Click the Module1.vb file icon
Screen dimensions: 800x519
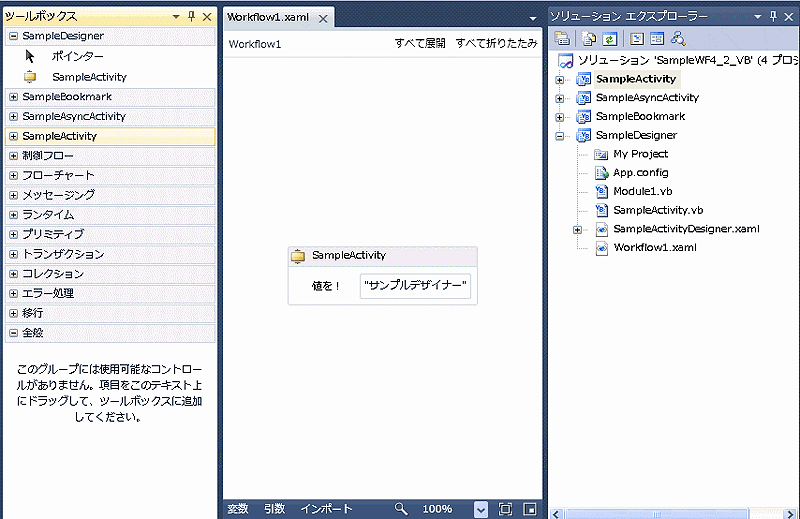602,191
